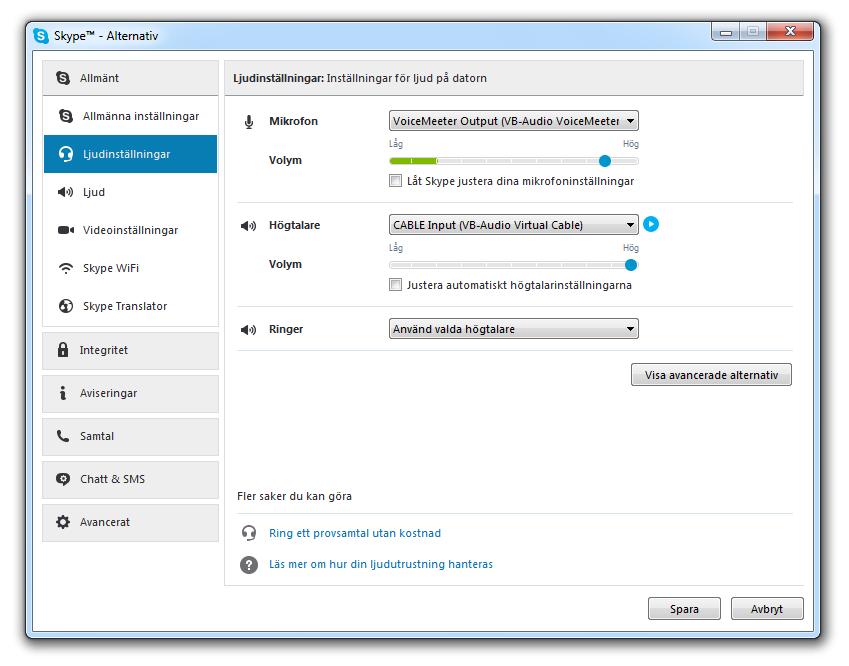This screenshot has width=849, height=666.
Task: Click the headset icon beside Ljudinställningar
Action: [66, 154]
